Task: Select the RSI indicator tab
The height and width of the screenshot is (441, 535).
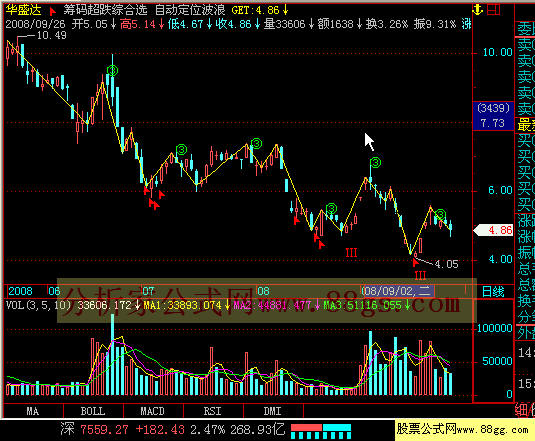Action: [x=213, y=411]
